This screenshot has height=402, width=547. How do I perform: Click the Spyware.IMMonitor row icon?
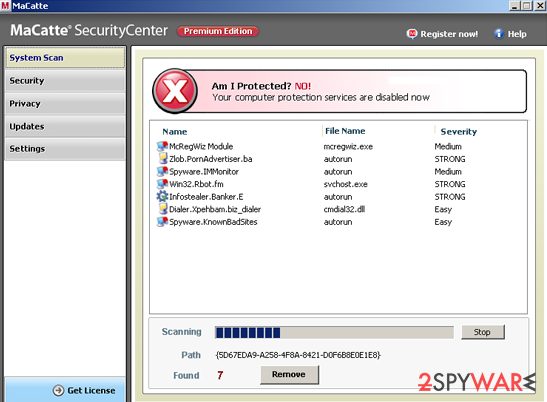pyautogui.click(x=162, y=171)
